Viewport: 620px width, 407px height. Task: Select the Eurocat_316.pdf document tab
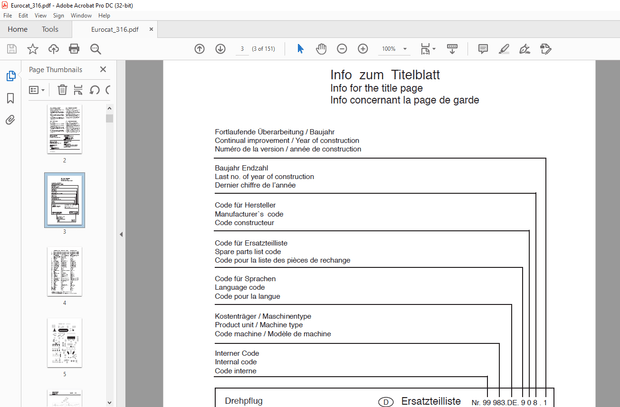coord(115,29)
